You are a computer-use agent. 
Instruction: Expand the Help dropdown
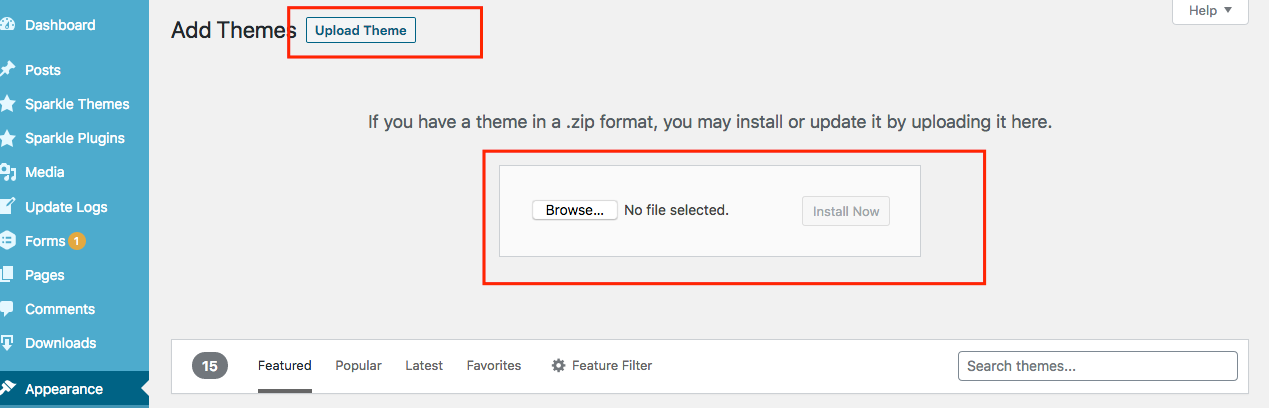[x=1210, y=11]
